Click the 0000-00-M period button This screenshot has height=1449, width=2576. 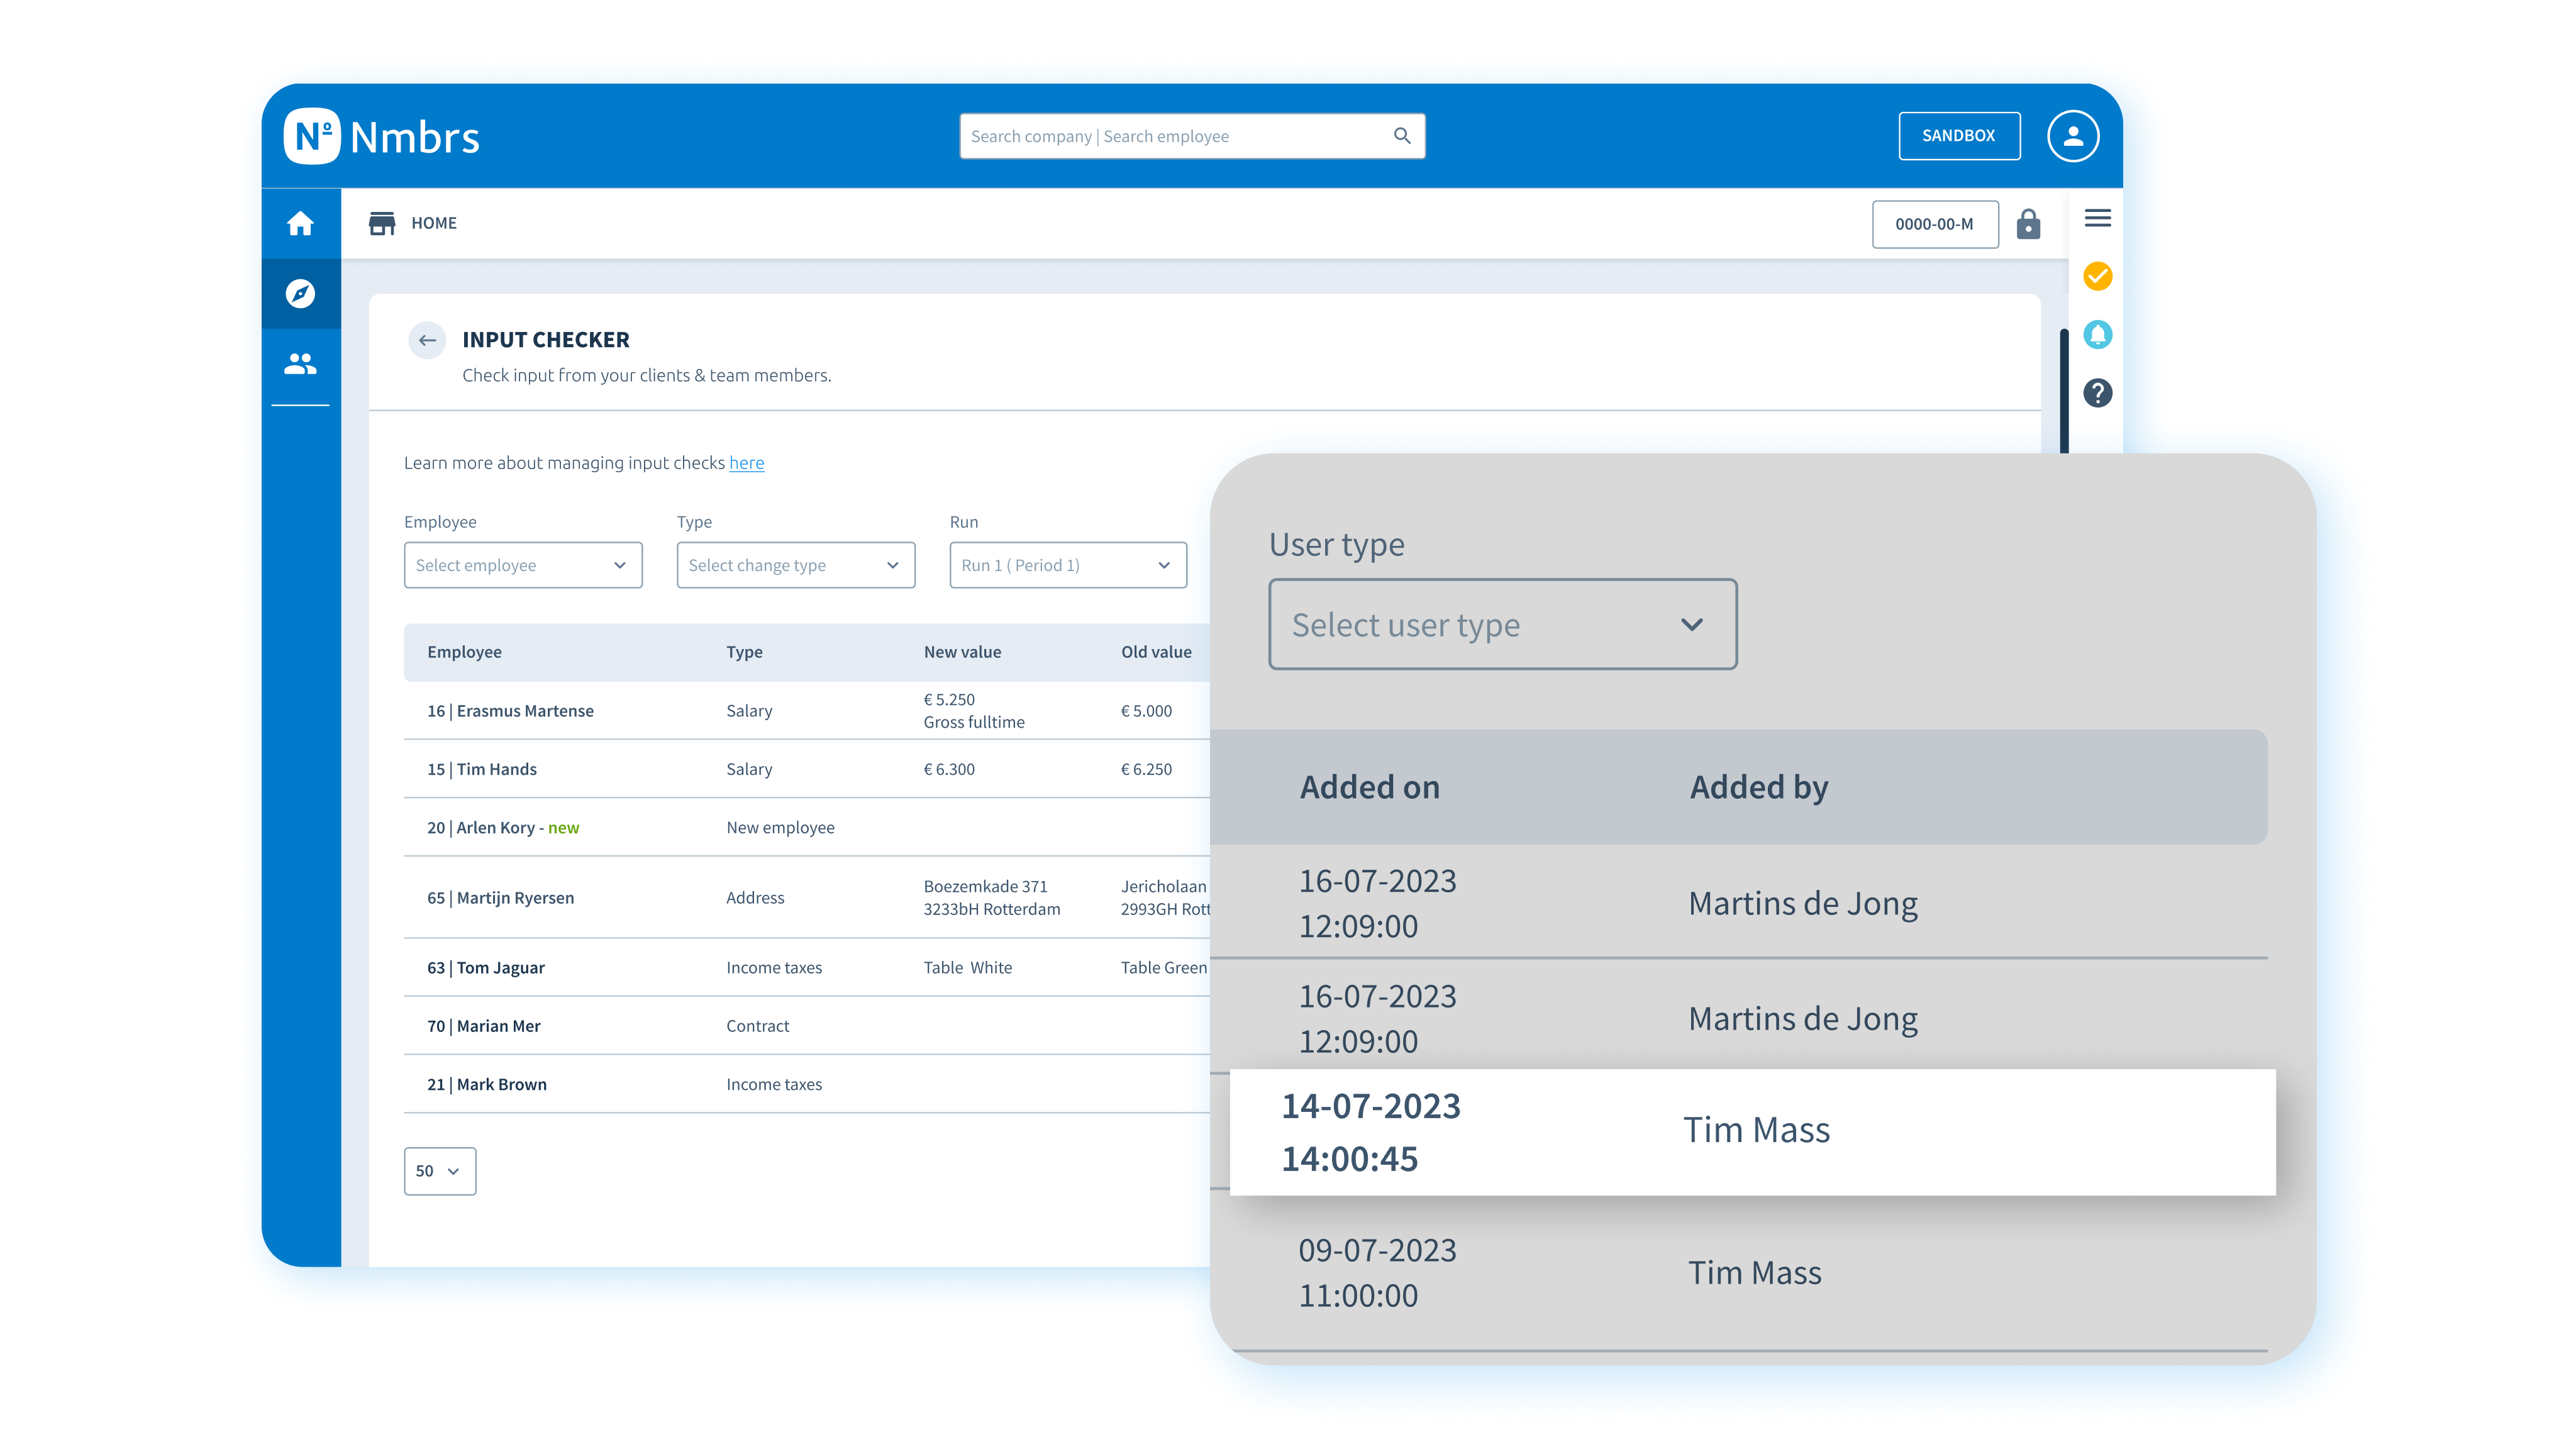click(x=1935, y=224)
